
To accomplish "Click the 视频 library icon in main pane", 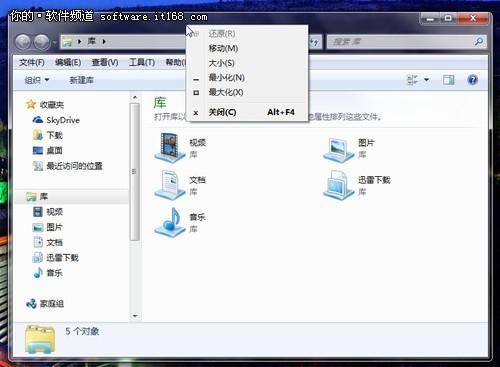I will (170, 147).
